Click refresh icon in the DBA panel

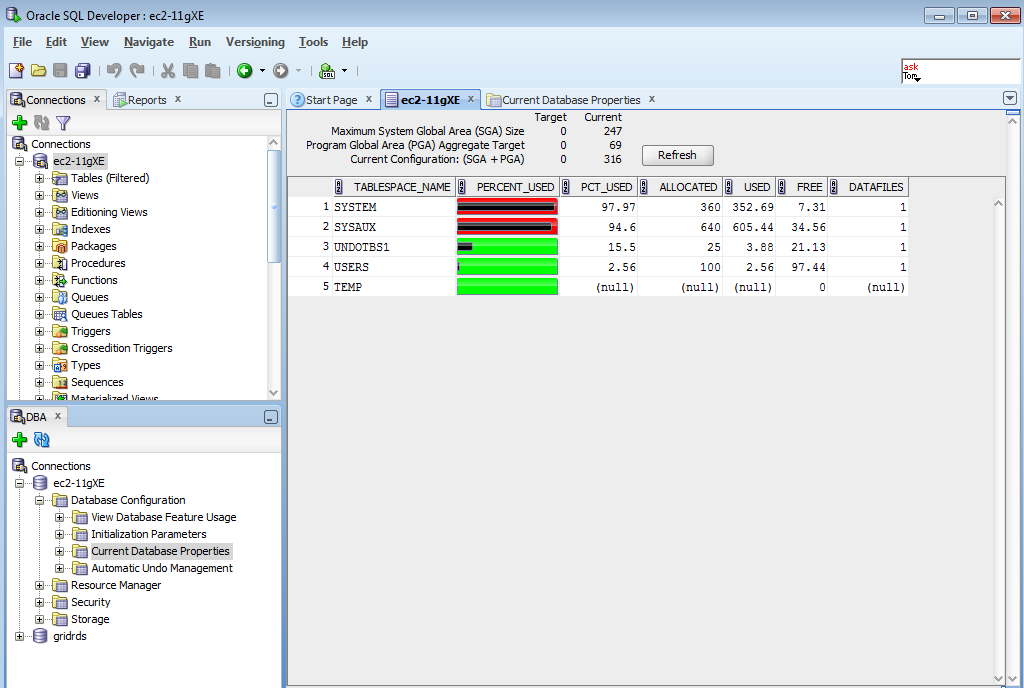[x=42, y=440]
